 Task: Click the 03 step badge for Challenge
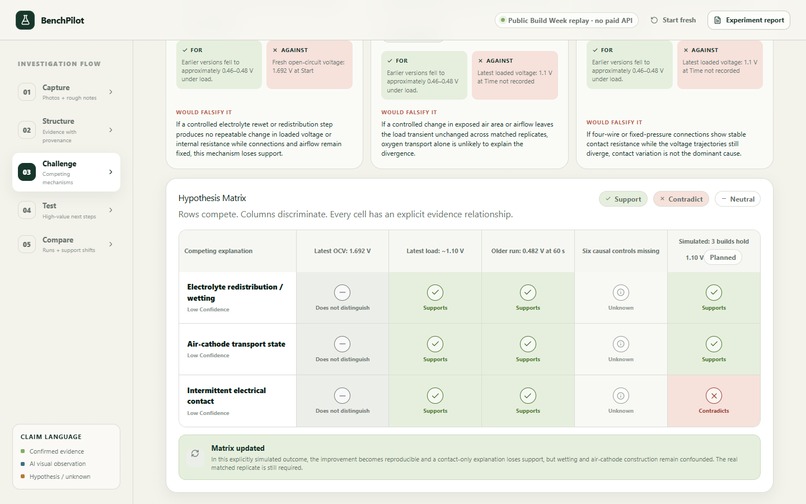tap(27, 172)
